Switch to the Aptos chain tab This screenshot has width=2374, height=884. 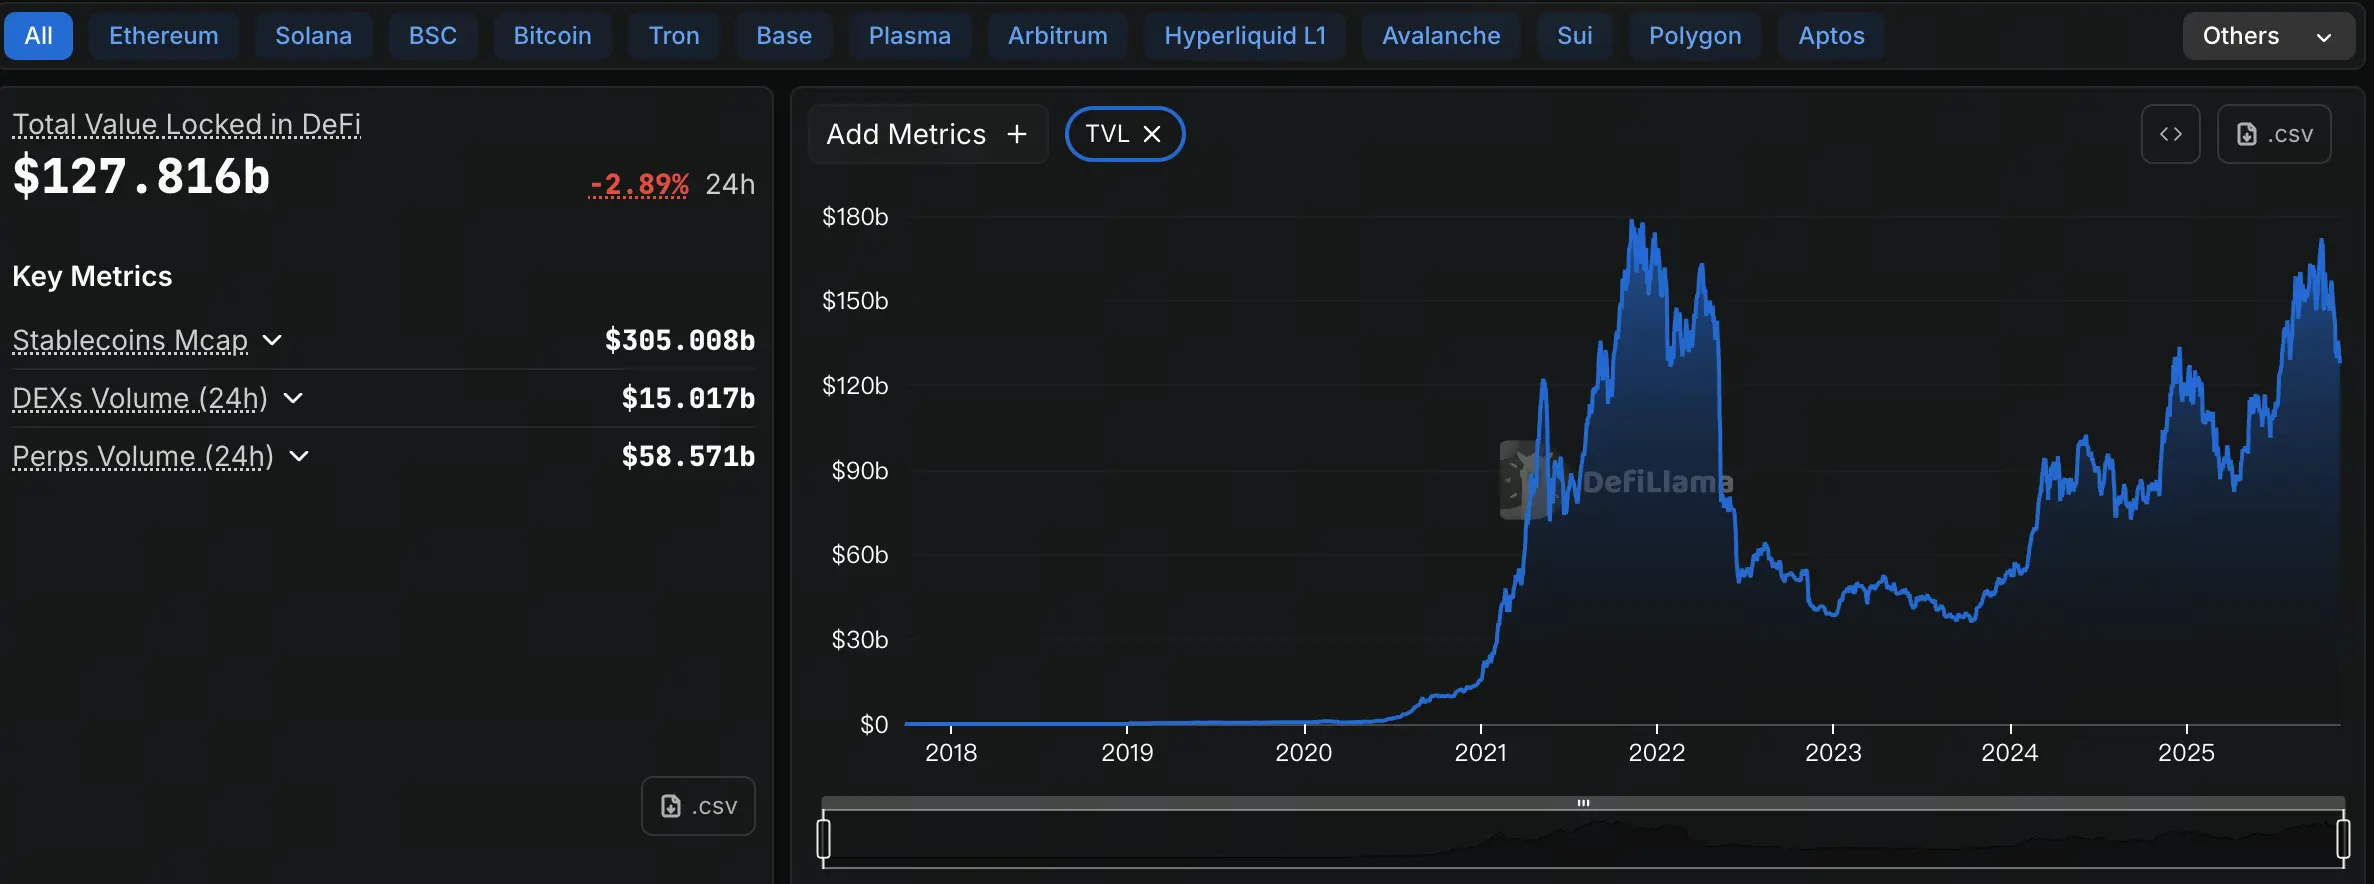[1831, 36]
